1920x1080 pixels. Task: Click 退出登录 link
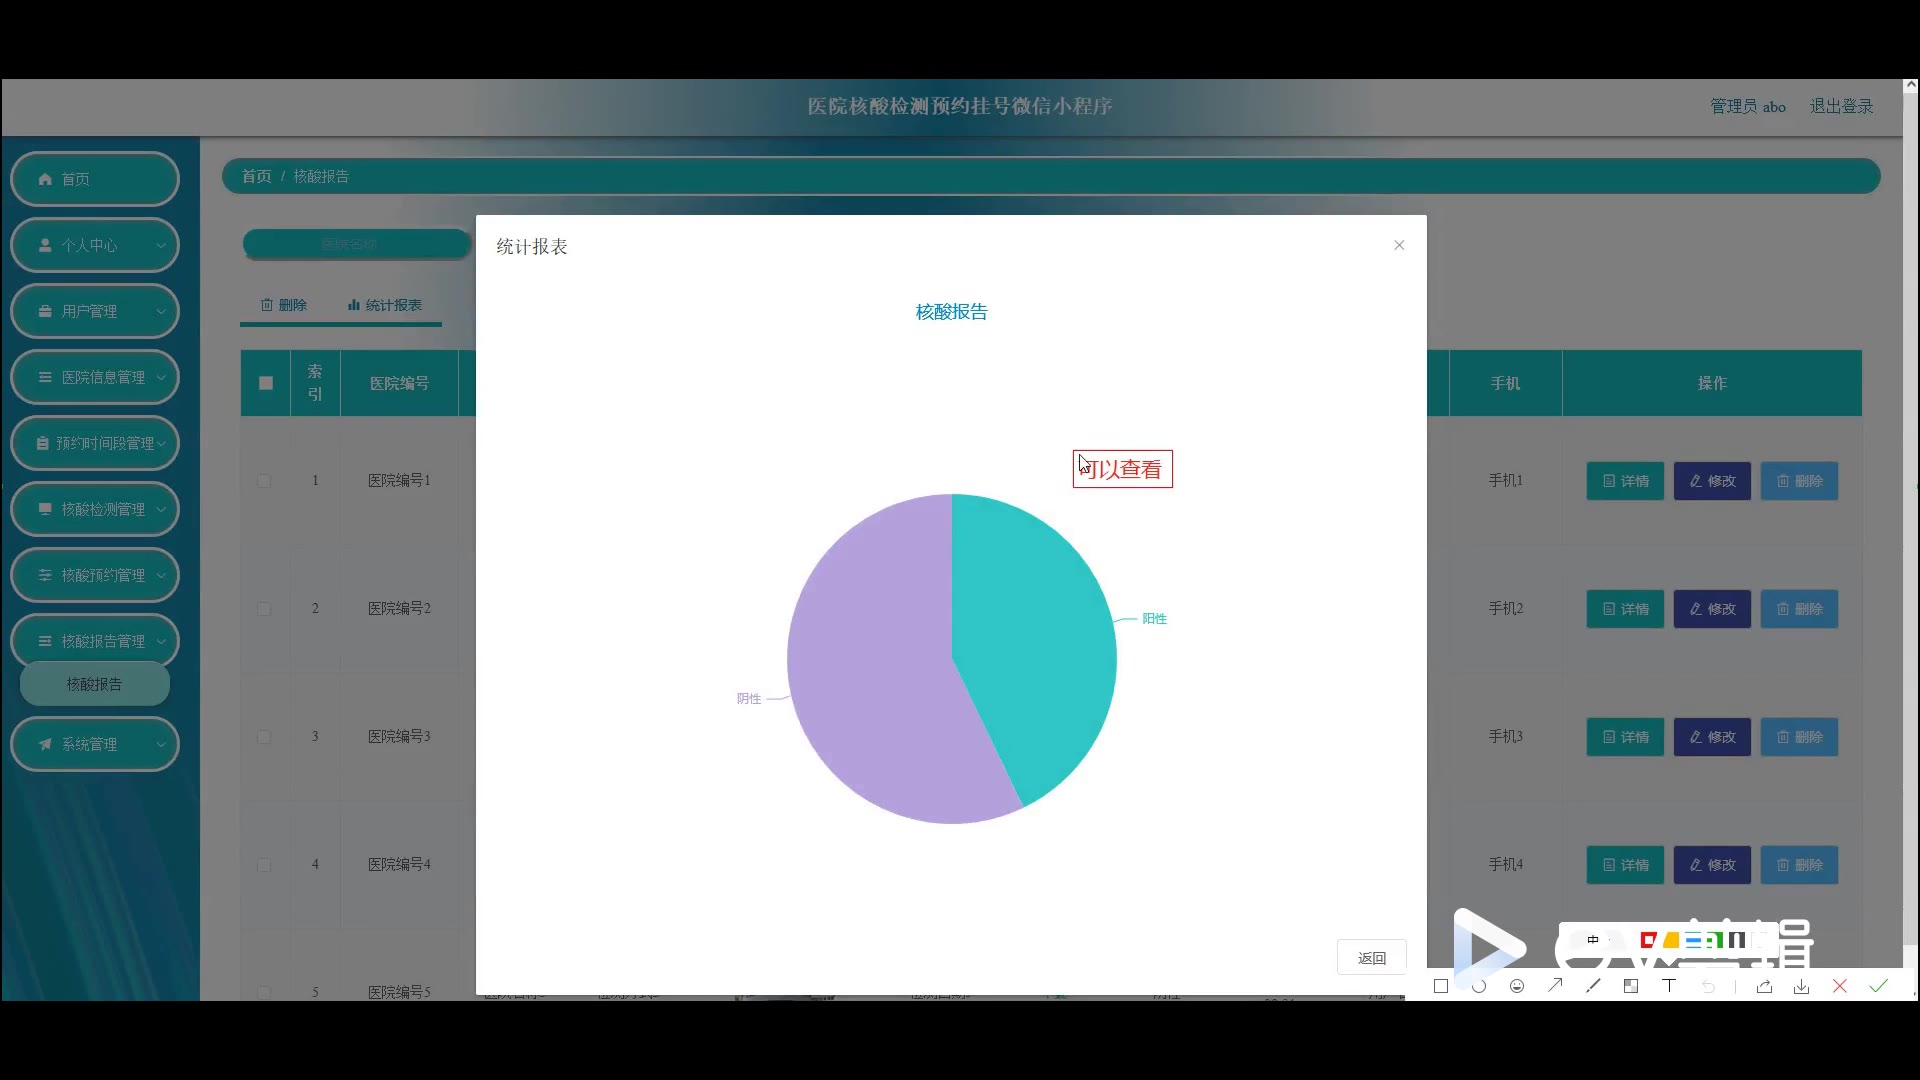click(x=1841, y=106)
